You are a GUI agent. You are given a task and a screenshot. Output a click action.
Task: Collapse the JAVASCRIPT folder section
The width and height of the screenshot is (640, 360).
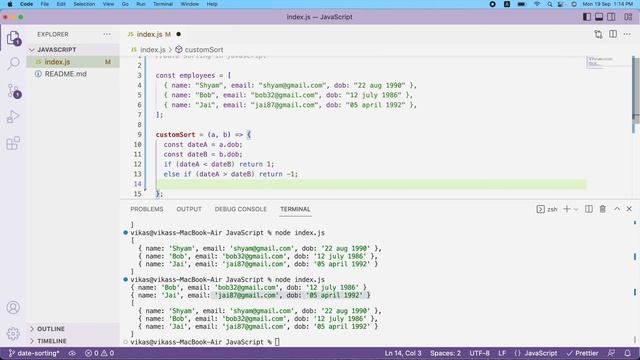click(x=73, y=49)
